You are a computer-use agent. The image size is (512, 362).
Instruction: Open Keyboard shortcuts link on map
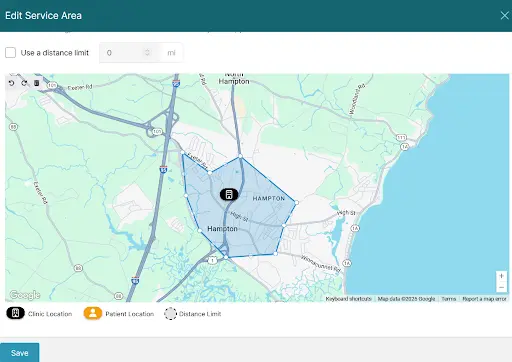coord(348,299)
